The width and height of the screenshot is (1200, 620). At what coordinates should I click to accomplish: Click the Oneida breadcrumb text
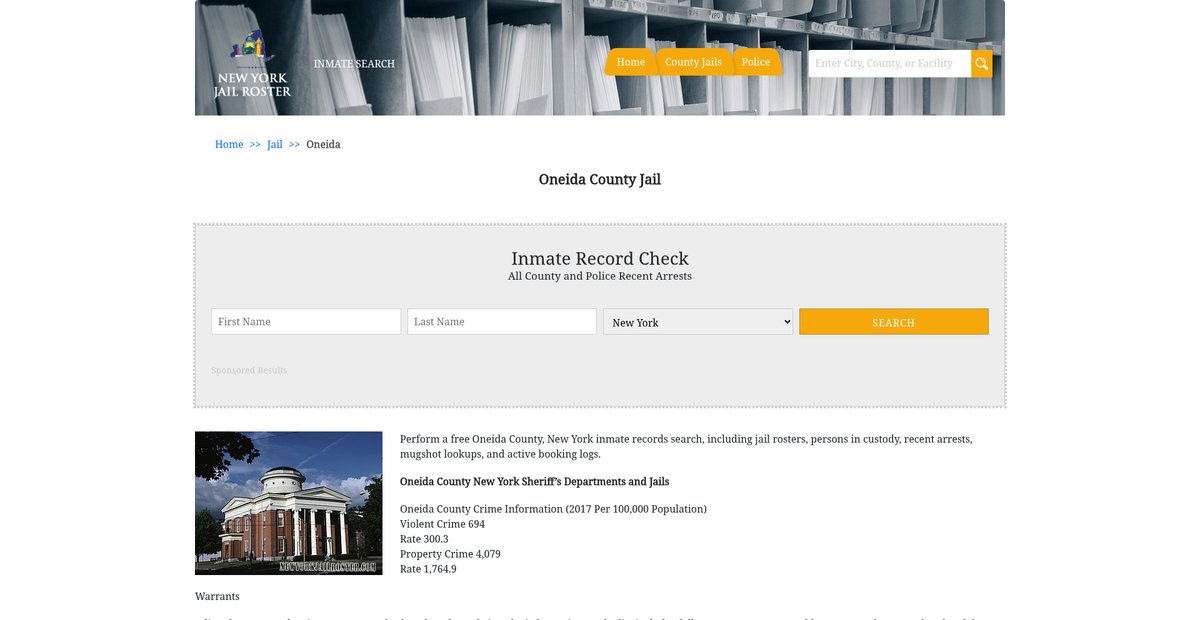tap(323, 145)
